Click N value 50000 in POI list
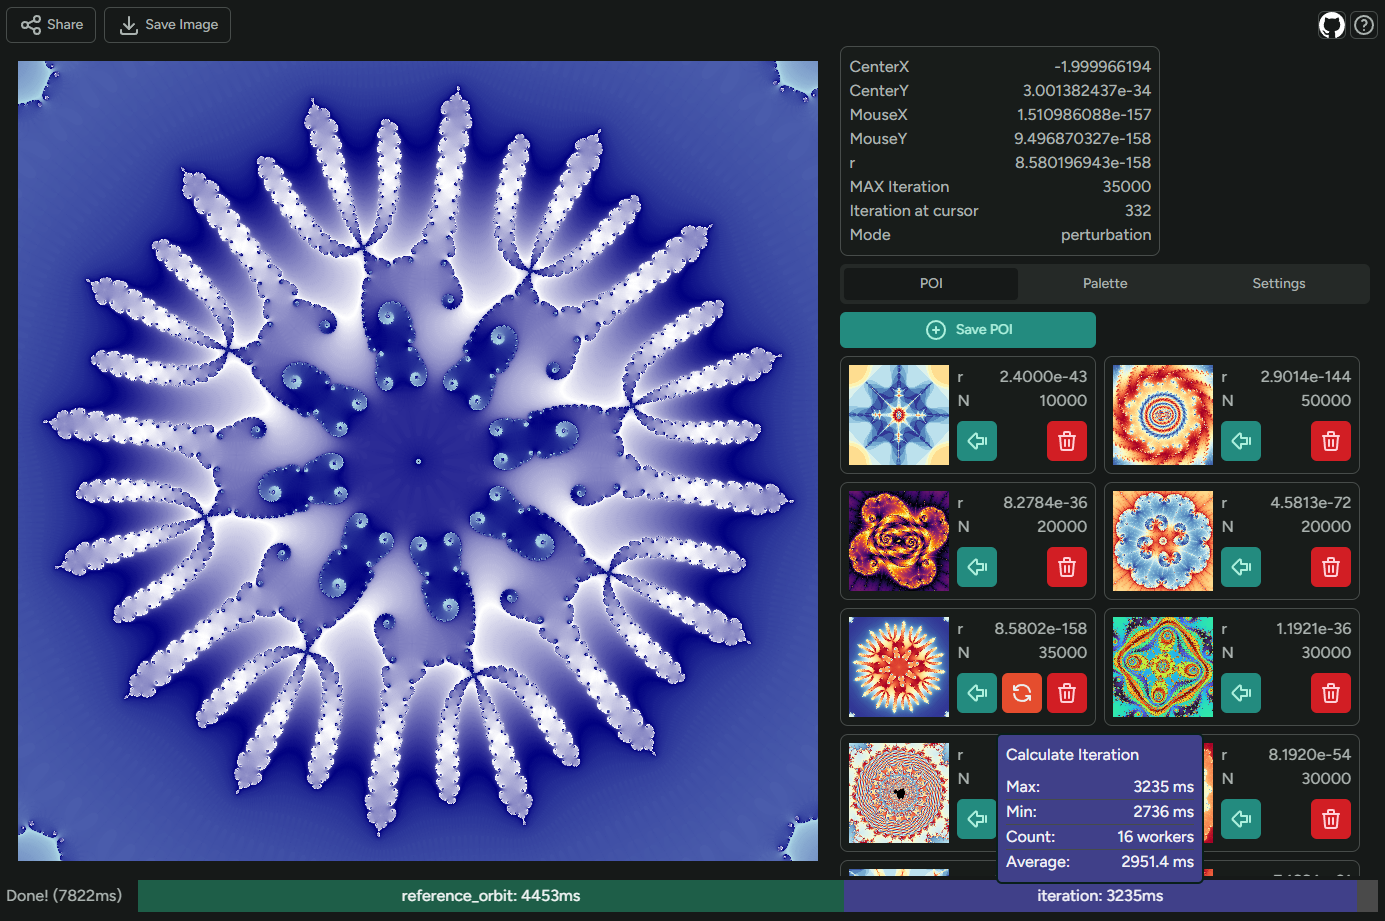Image resolution: width=1385 pixels, height=921 pixels. point(1326,401)
